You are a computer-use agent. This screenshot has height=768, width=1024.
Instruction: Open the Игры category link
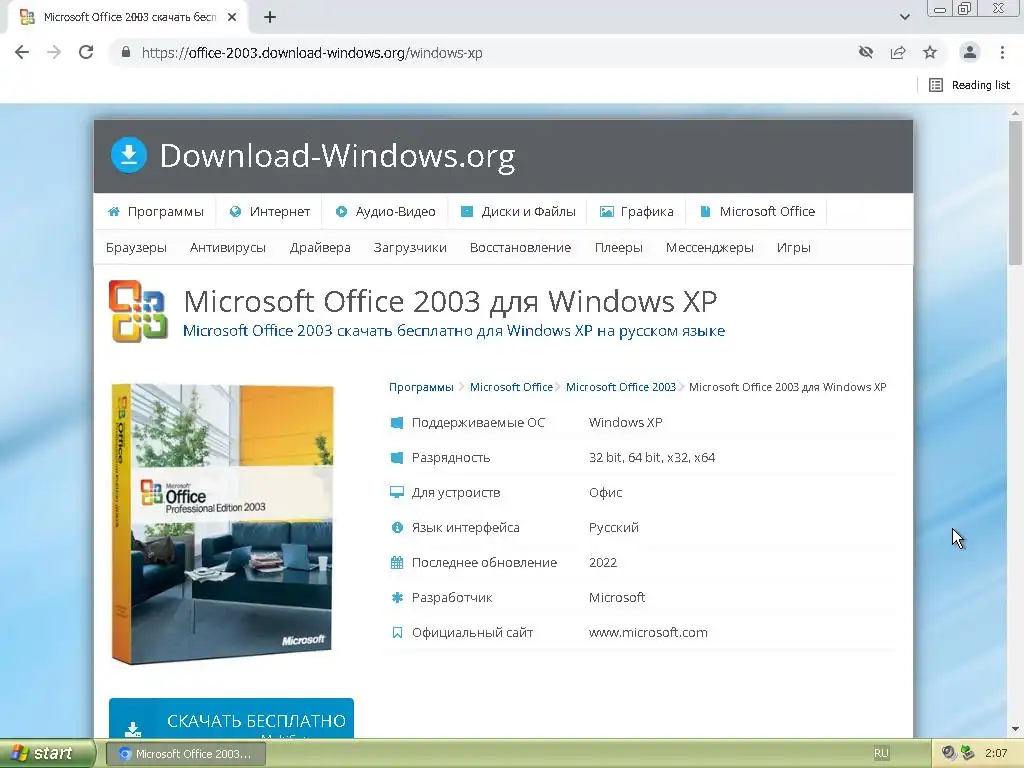point(793,248)
